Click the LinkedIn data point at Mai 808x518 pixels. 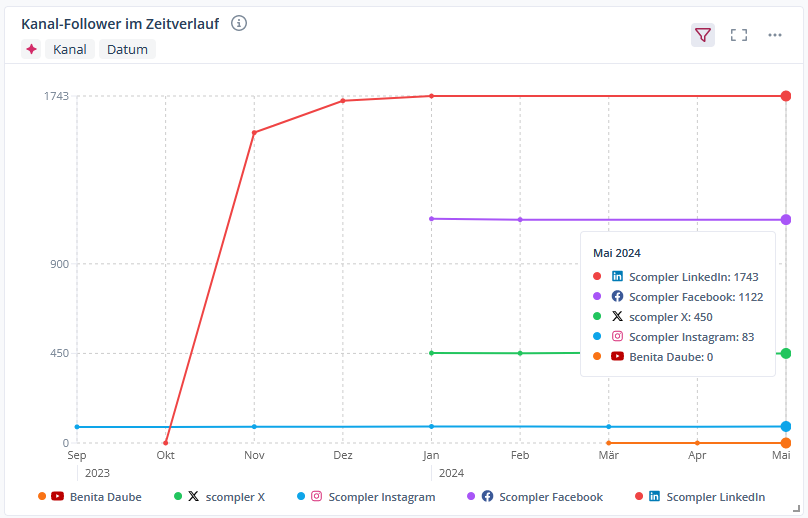click(x=786, y=96)
